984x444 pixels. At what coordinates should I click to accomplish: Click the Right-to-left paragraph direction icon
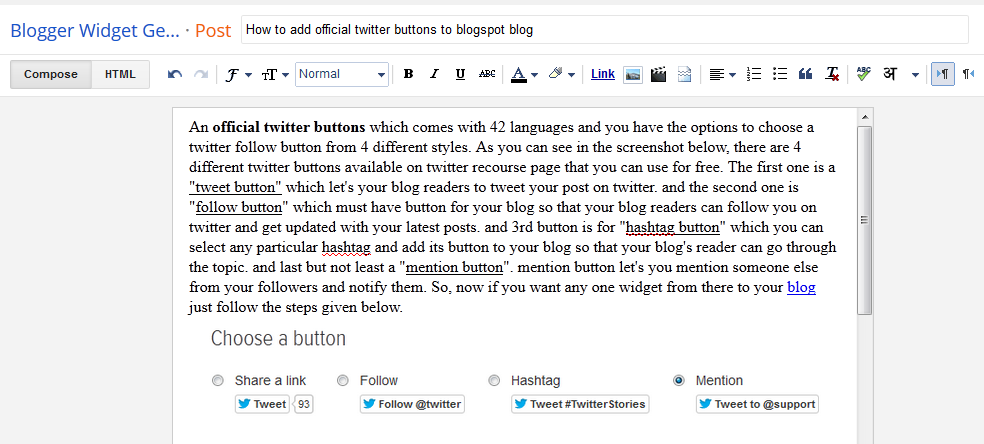pos(969,74)
